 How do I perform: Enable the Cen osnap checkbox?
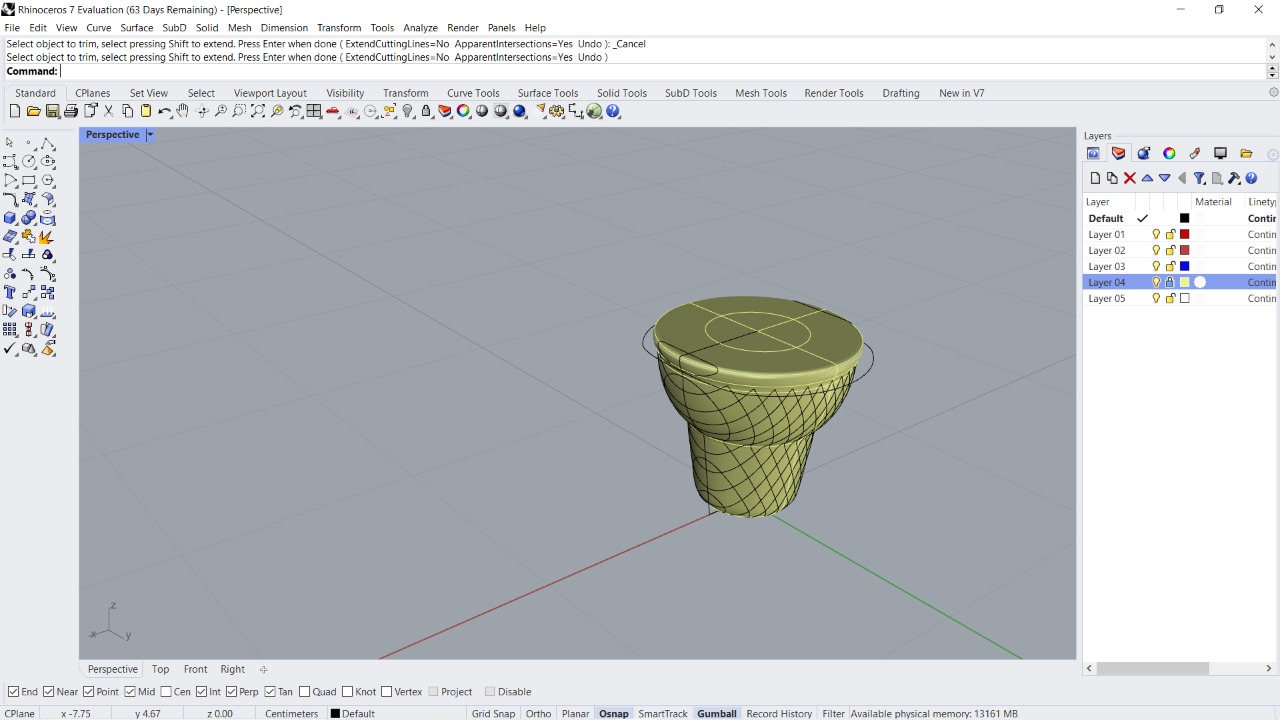[166, 692]
